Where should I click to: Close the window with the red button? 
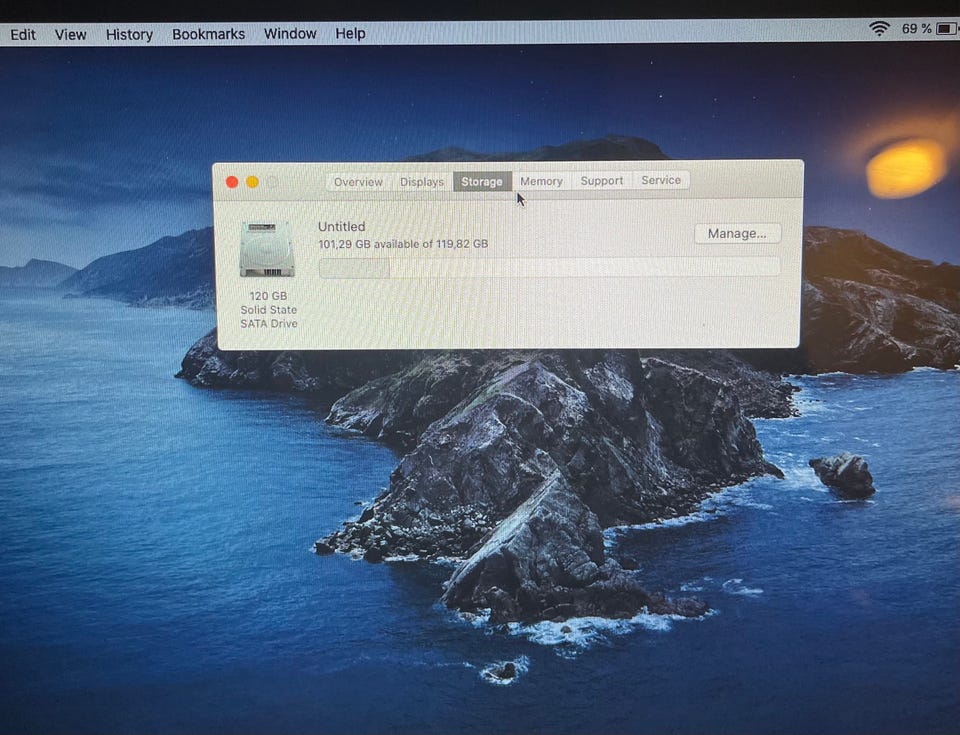[x=232, y=182]
